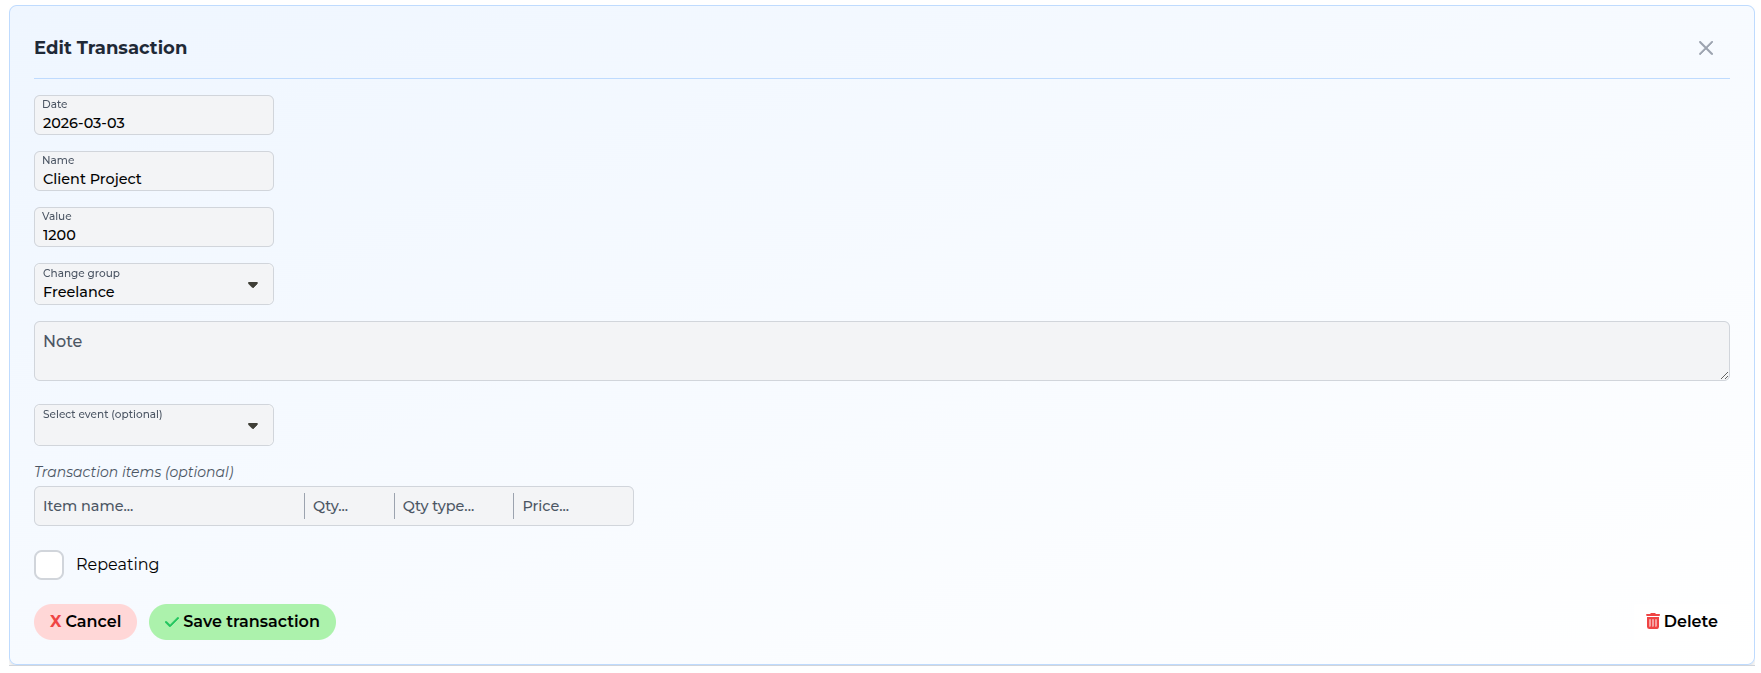Click the Repeating label text
The width and height of the screenshot is (1761, 673).
coord(117,564)
